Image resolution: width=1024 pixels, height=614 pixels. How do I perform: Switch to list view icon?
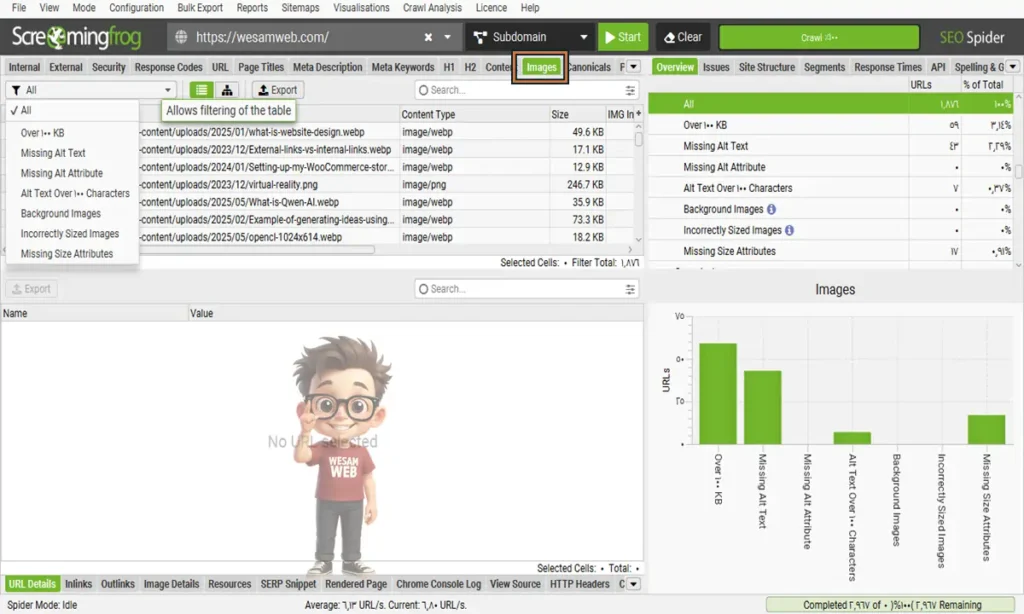[x=202, y=90]
